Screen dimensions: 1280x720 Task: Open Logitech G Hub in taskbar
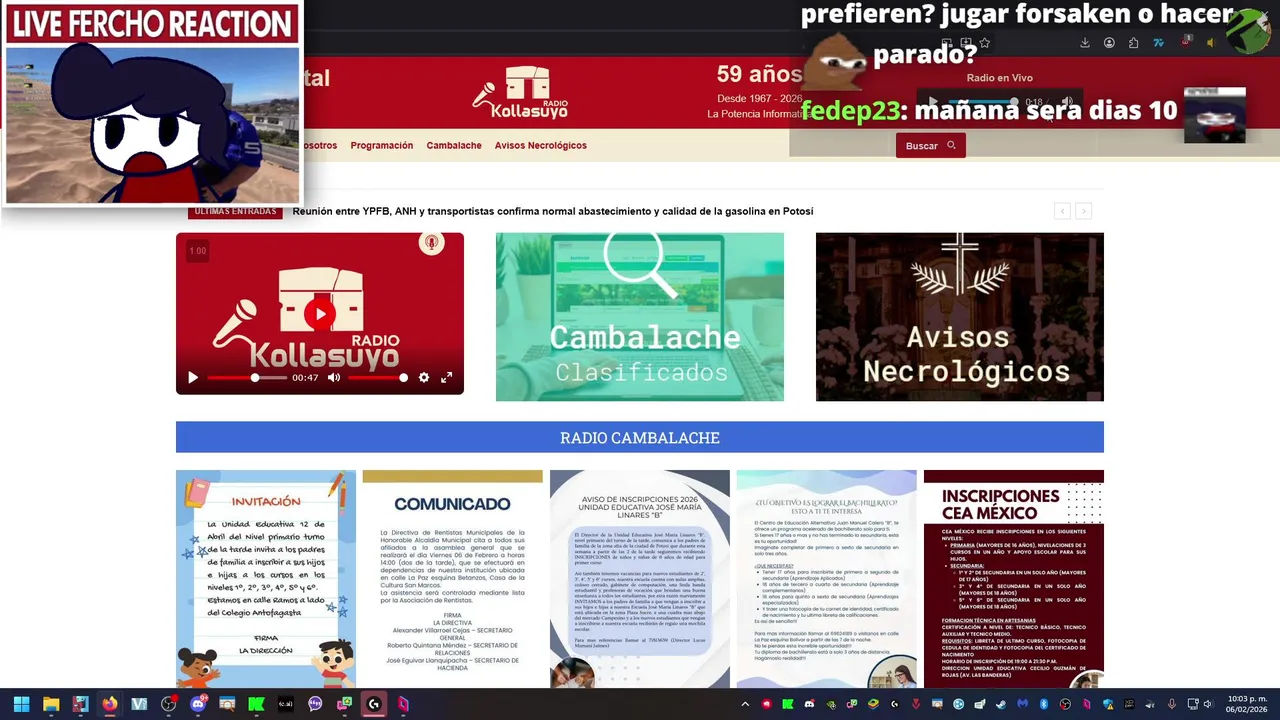pyautogui.click(x=374, y=704)
